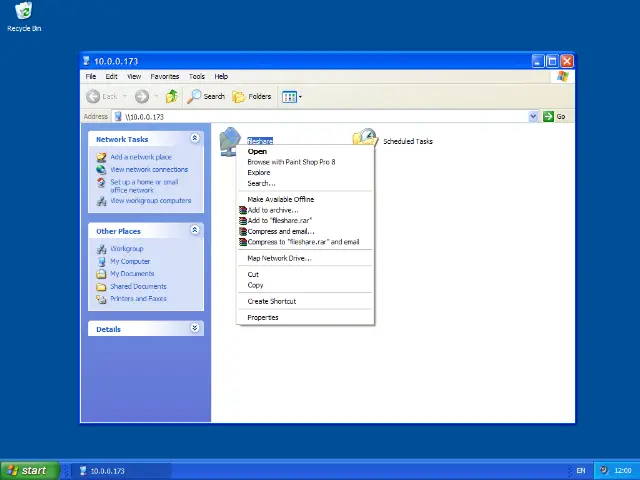Open the View menu
Screen dimensions: 640x480
[134, 76]
